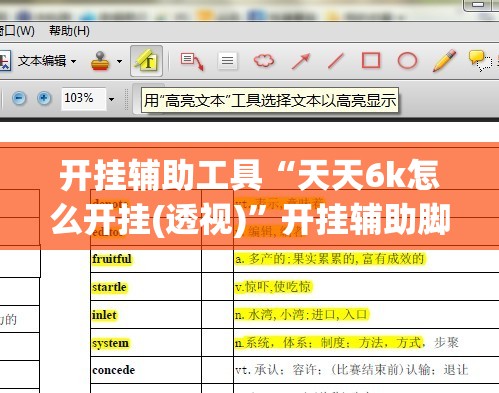Open the 帮助(H) menu

[x=69, y=31]
